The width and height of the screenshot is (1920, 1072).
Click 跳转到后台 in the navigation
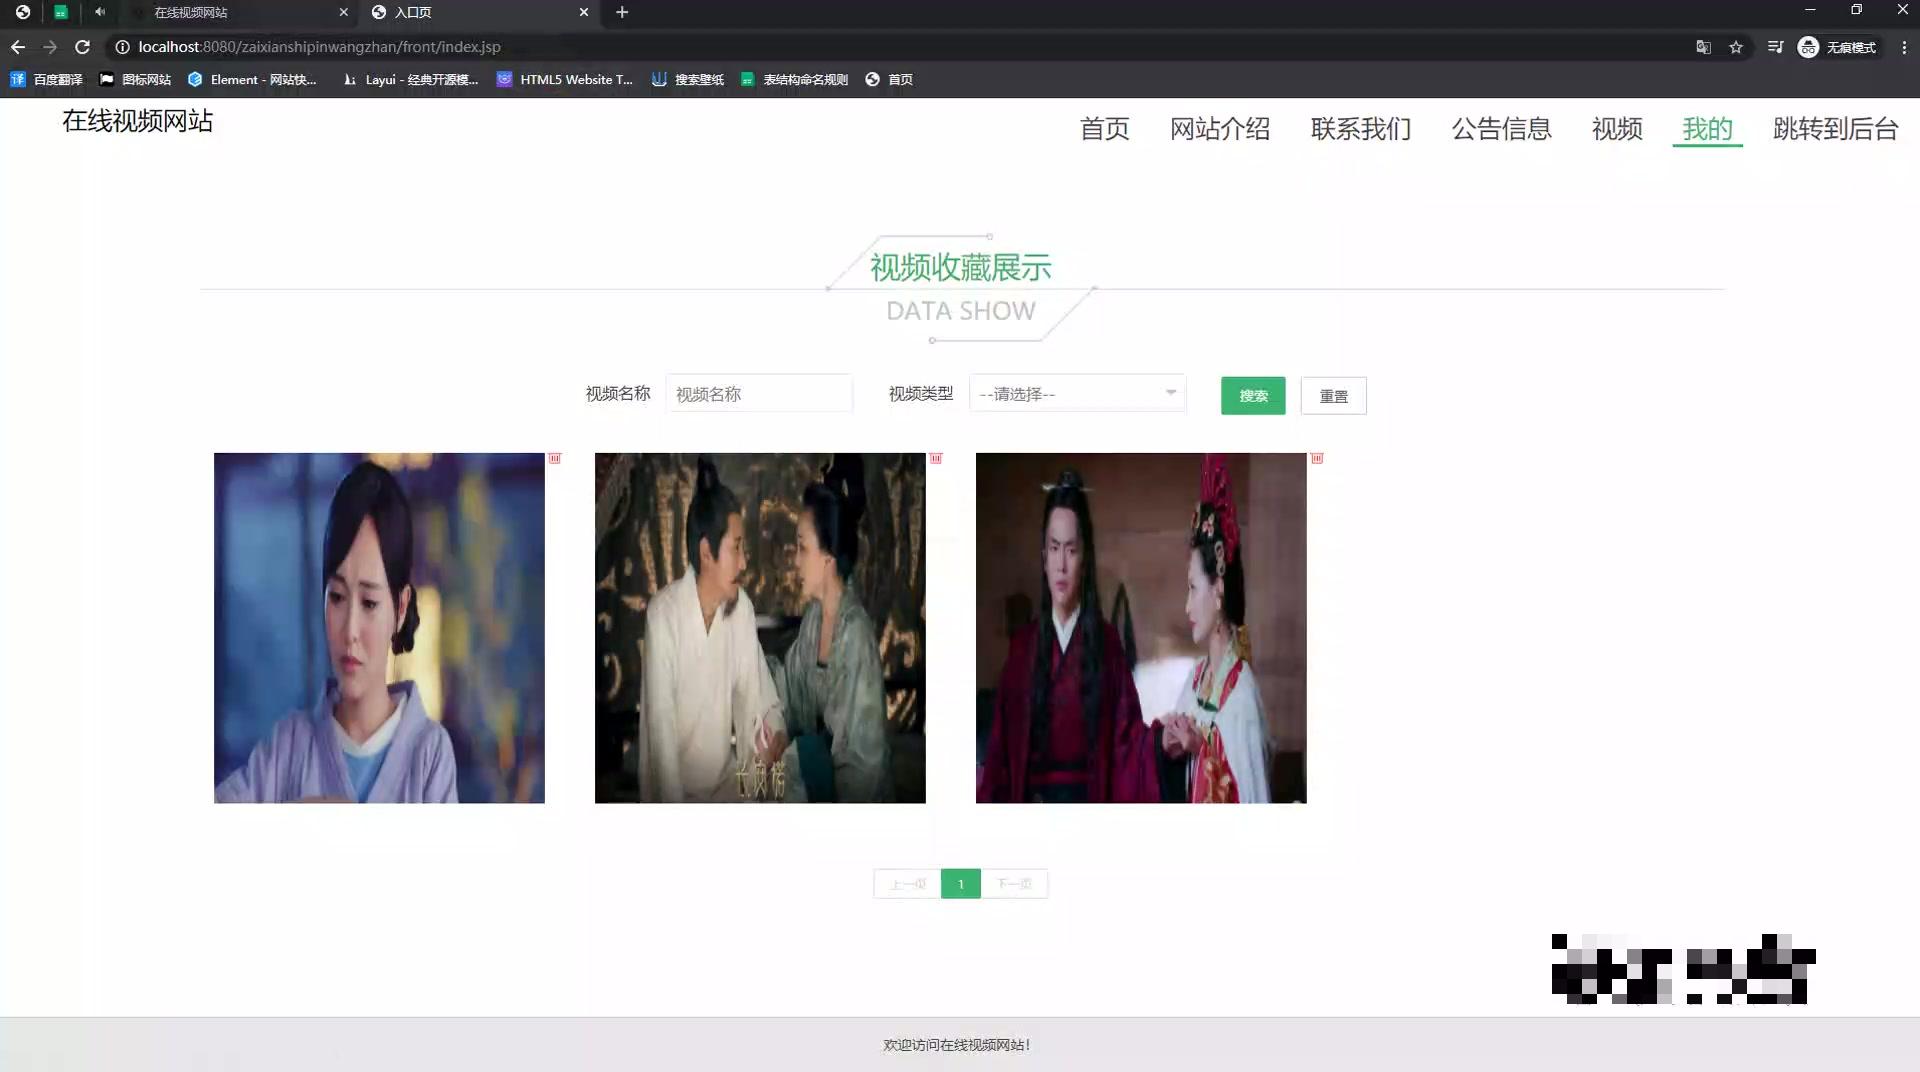click(x=1835, y=129)
